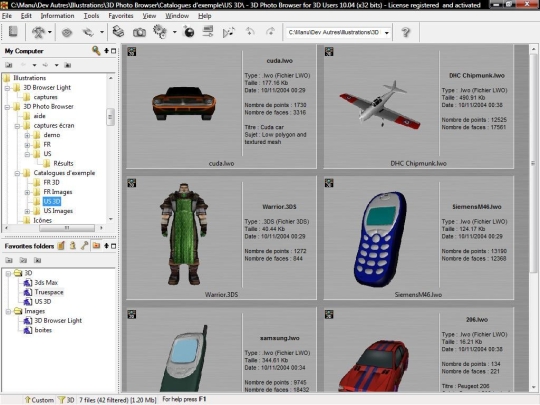Click the 3D badge icon on Warrior.3DS thumbnail

point(132,183)
